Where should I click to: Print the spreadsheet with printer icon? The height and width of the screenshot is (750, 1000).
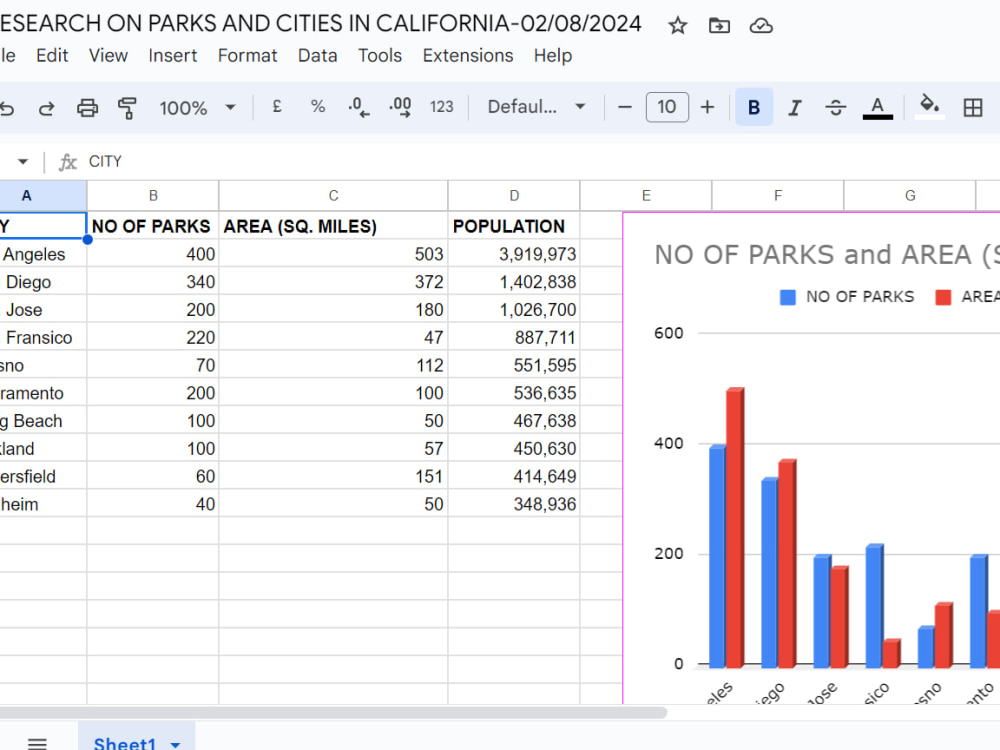[x=87, y=108]
